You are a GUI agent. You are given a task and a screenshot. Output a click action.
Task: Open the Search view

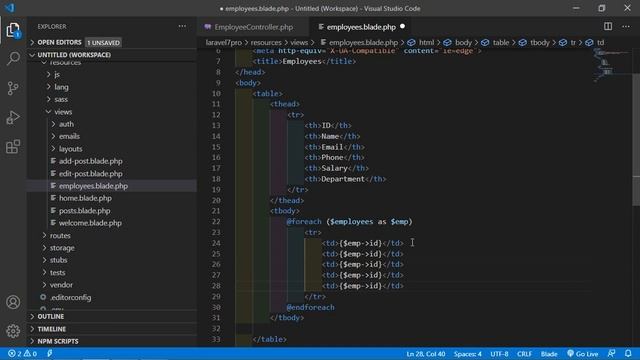[13, 59]
